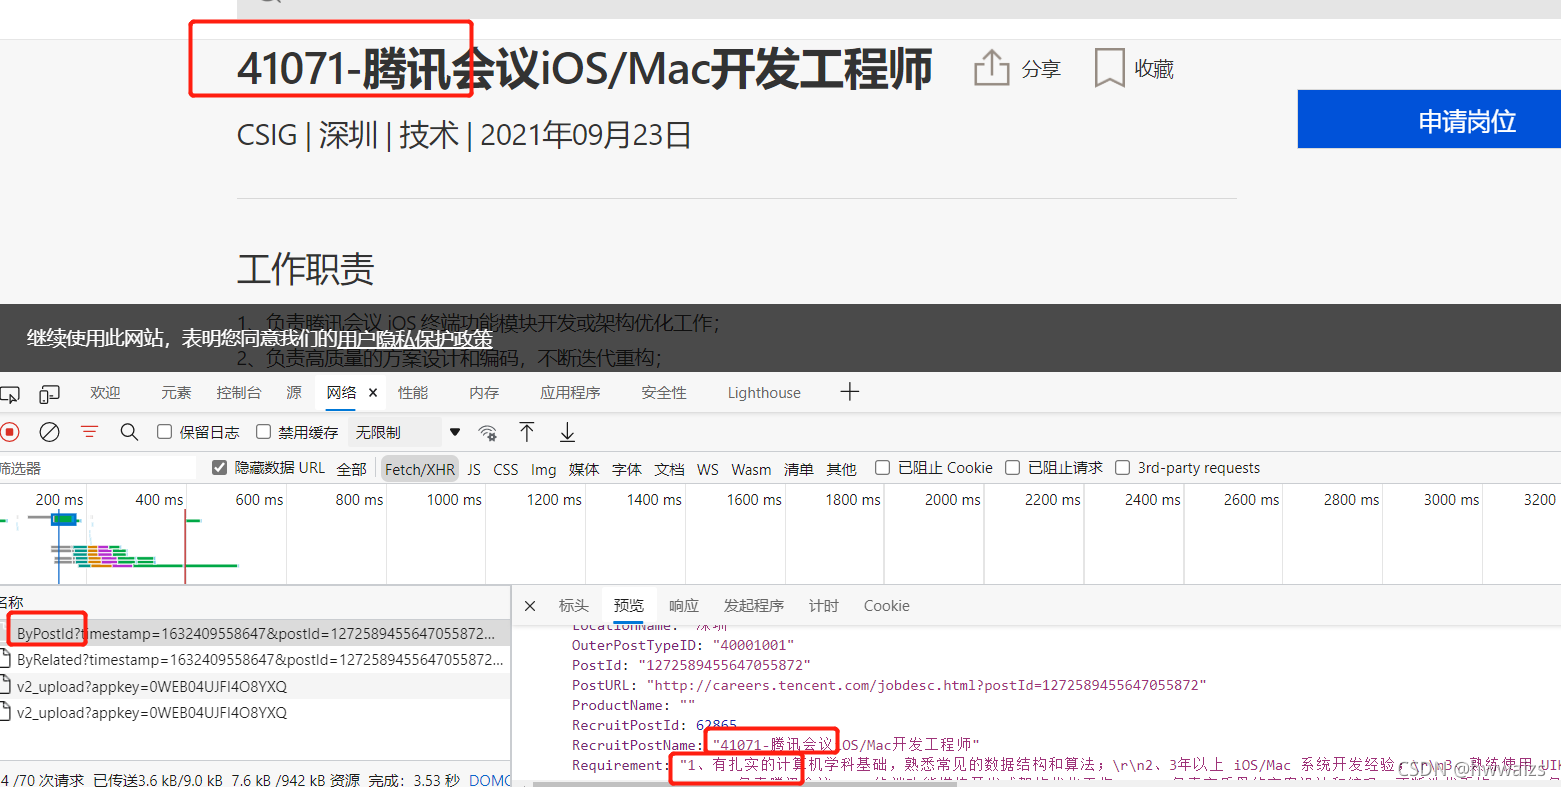Filter requests by CSS
This screenshot has height=787, width=1561.
506,469
